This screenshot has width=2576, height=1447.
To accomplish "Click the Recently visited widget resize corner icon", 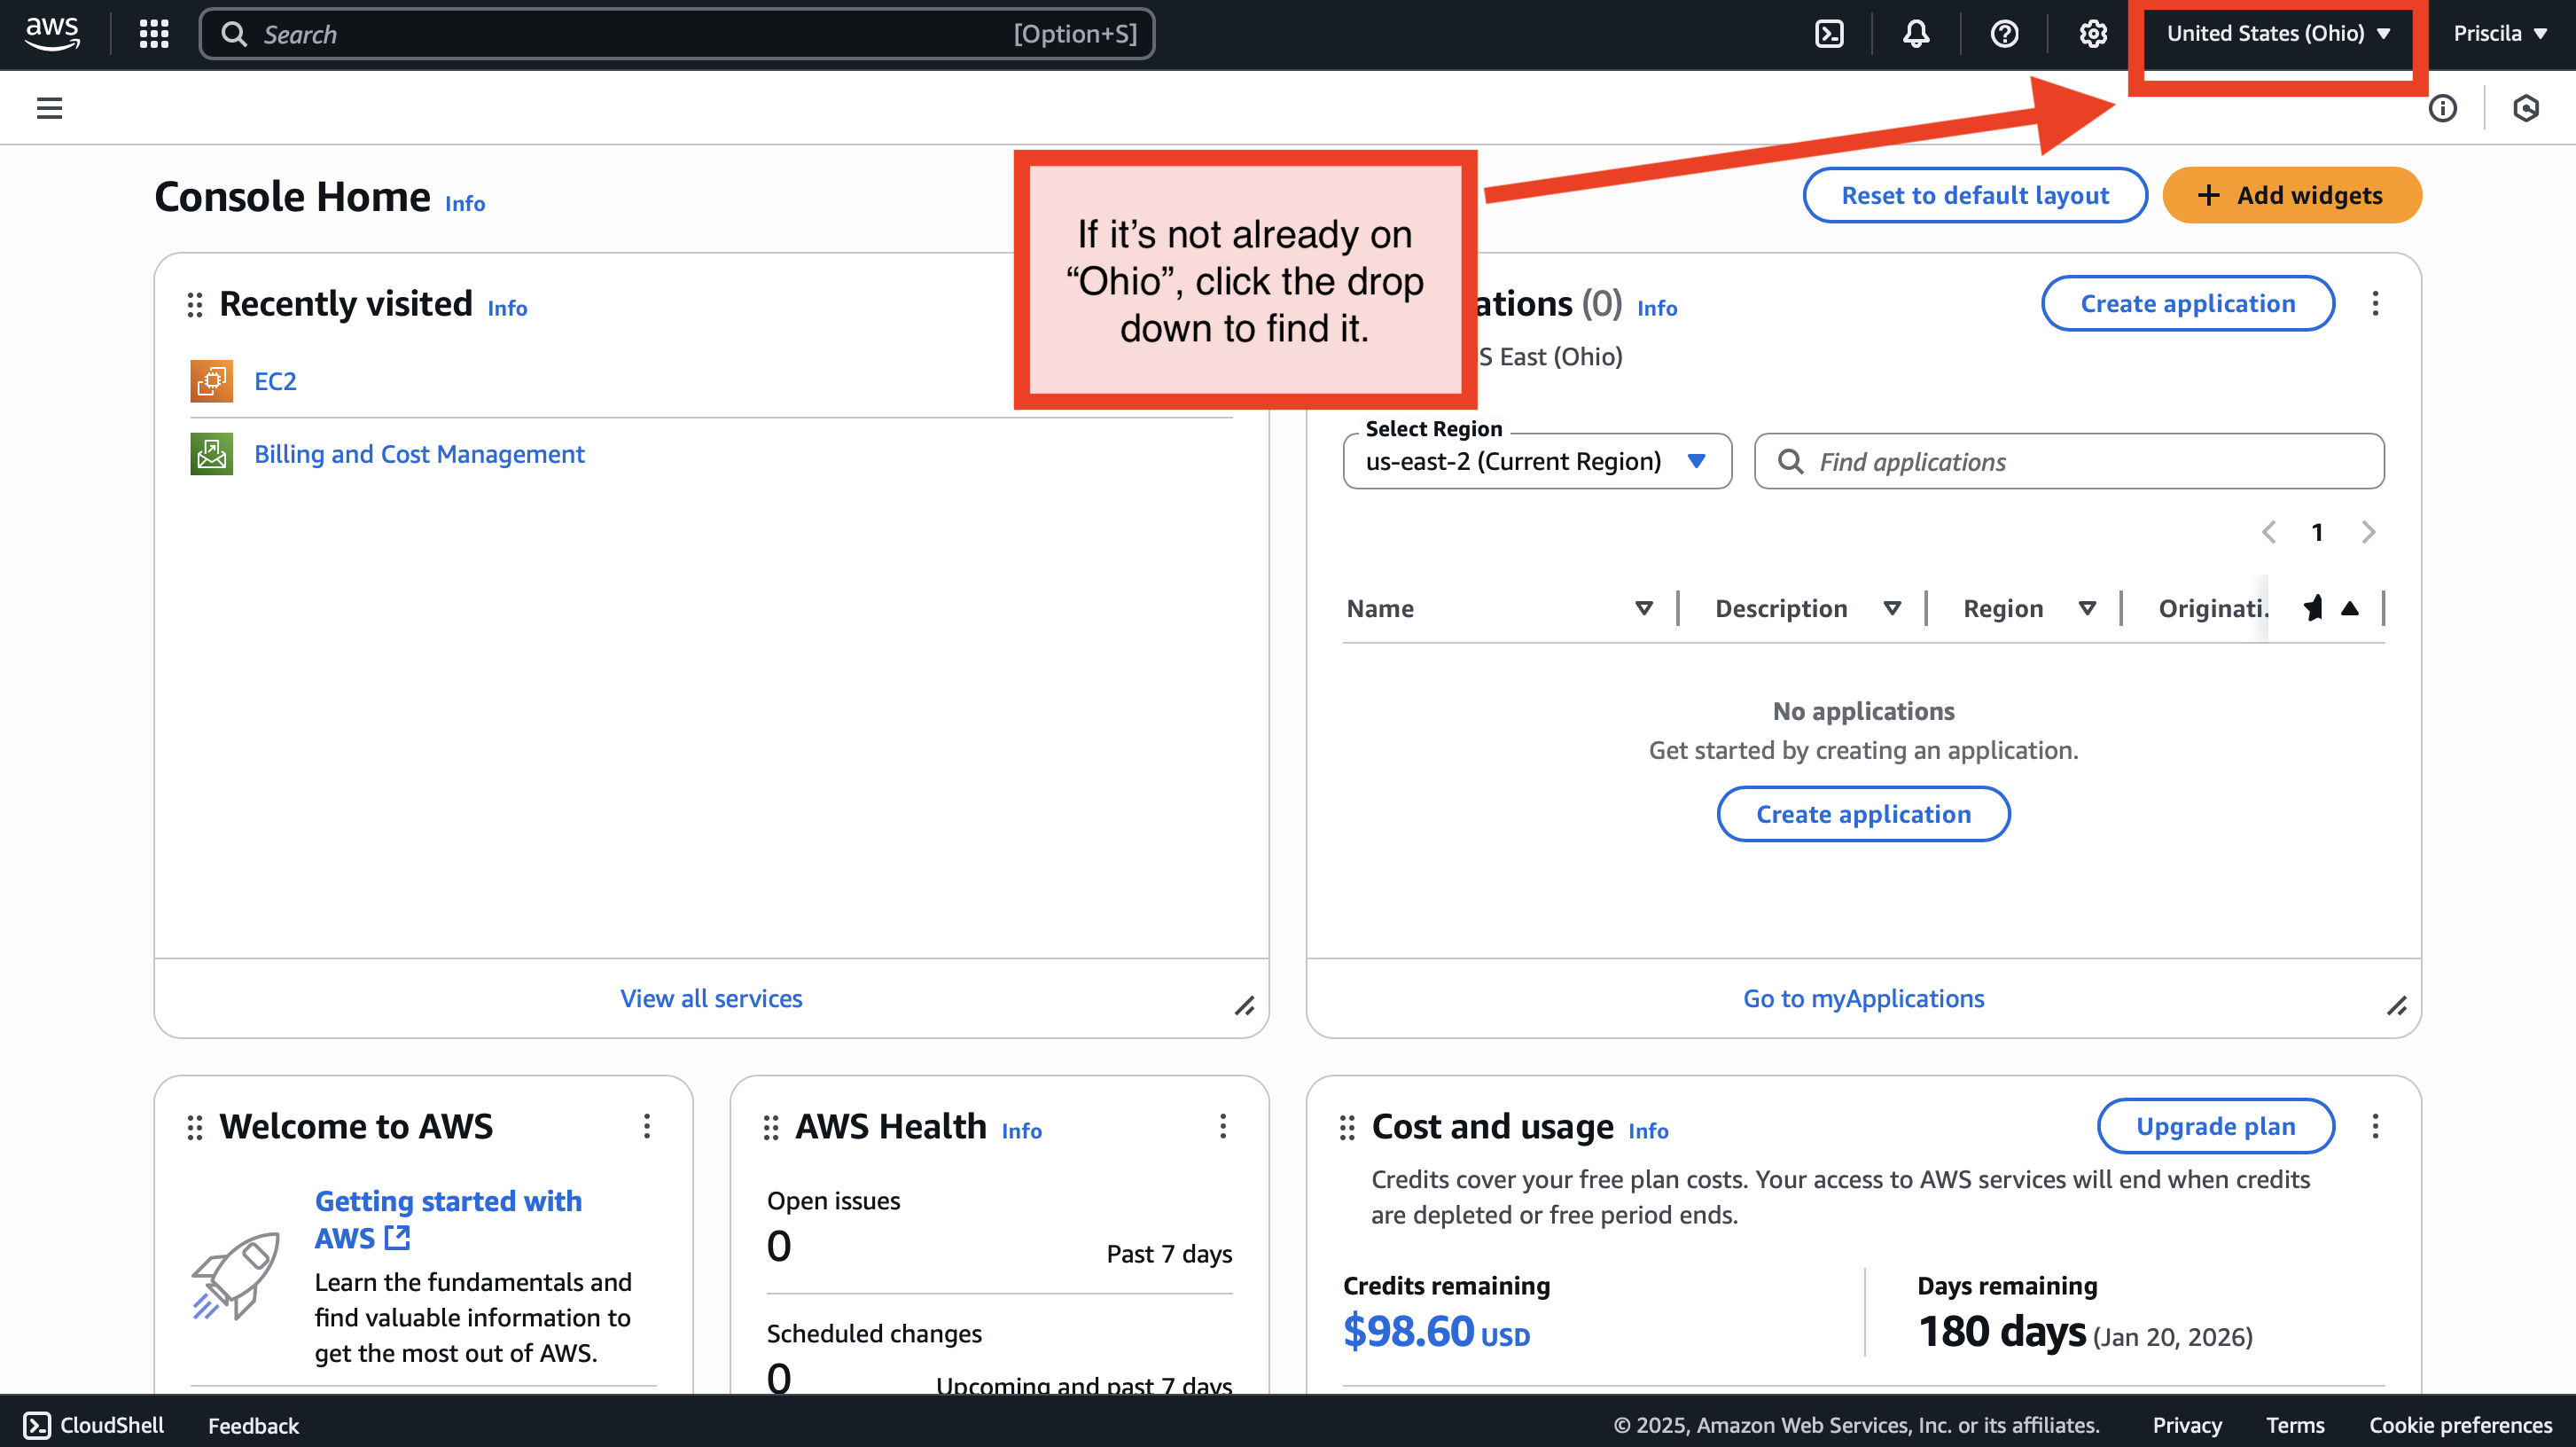I will (x=1244, y=1006).
